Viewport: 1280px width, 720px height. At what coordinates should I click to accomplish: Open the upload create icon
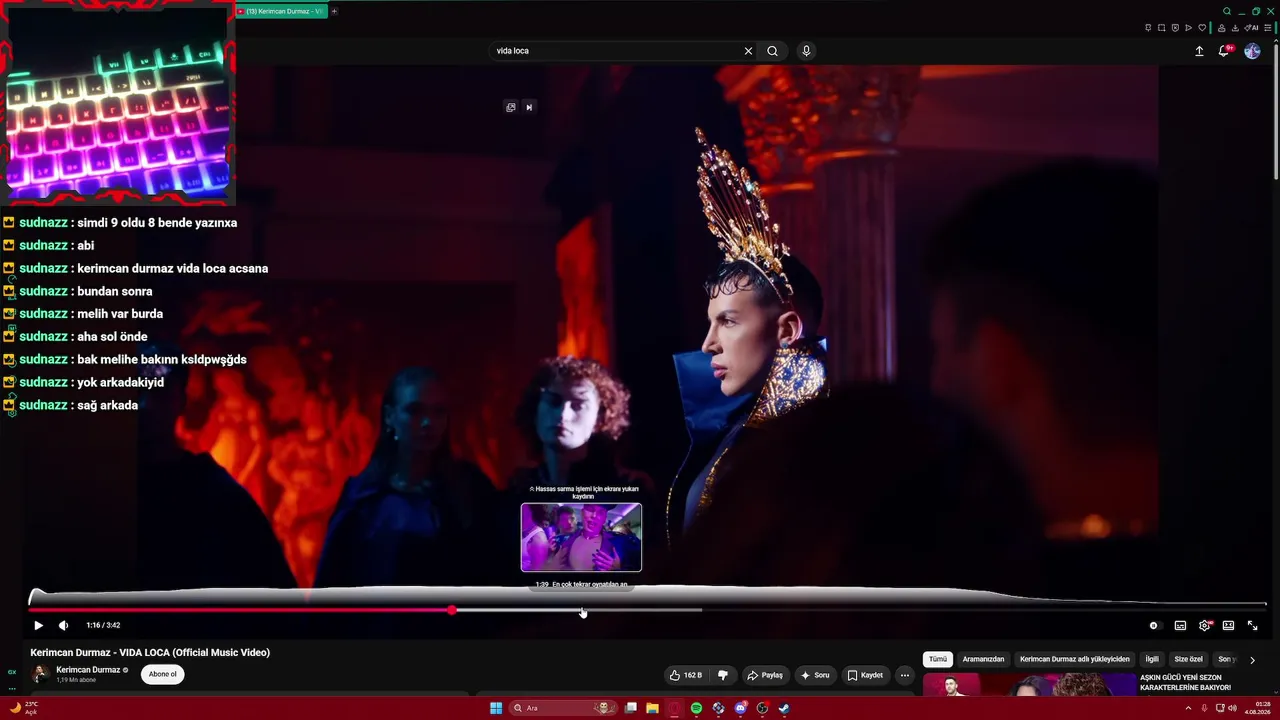coord(1199,51)
